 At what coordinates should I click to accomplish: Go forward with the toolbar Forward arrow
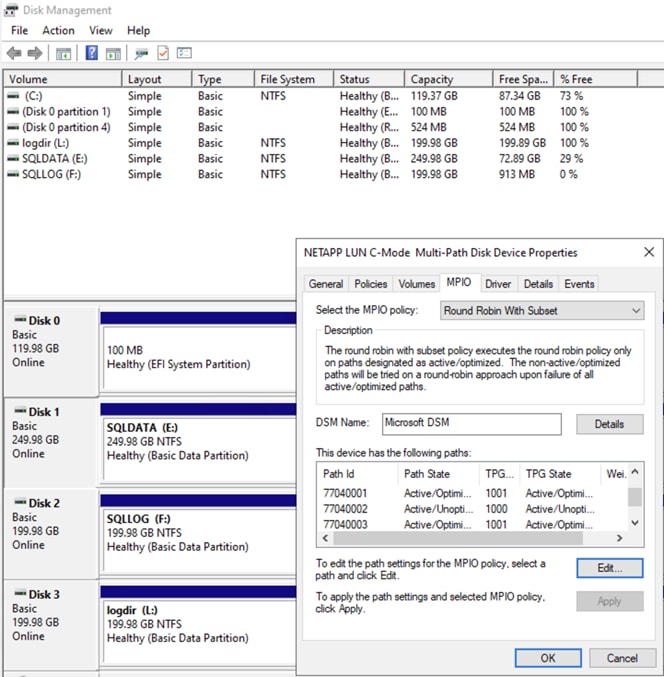pyautogui.click(x=35, y=54)
